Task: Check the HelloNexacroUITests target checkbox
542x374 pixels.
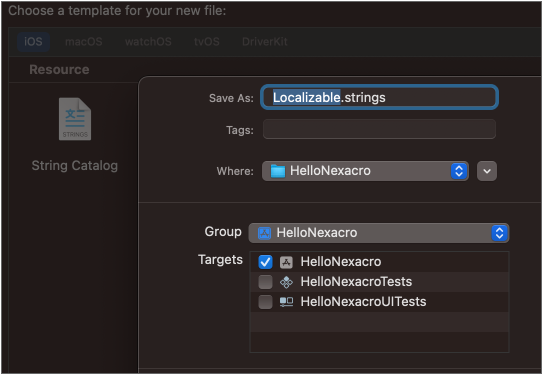Action: coord(265,302)
